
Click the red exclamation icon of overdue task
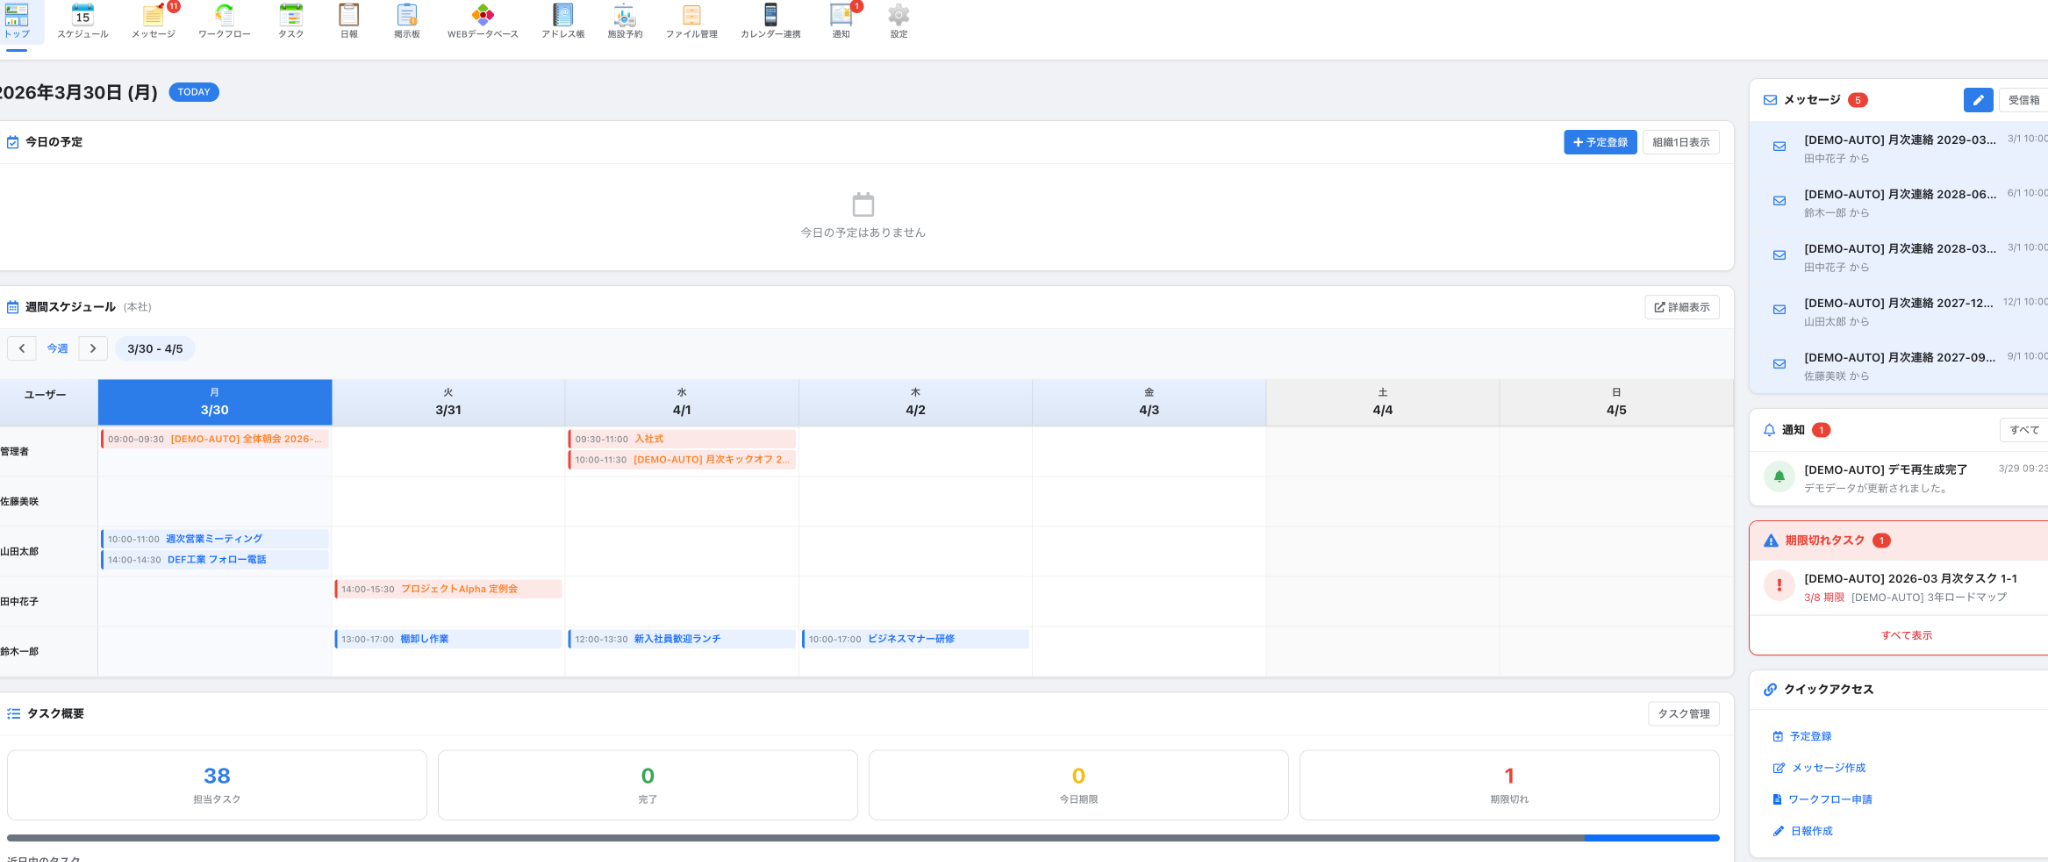(1779, 585)
